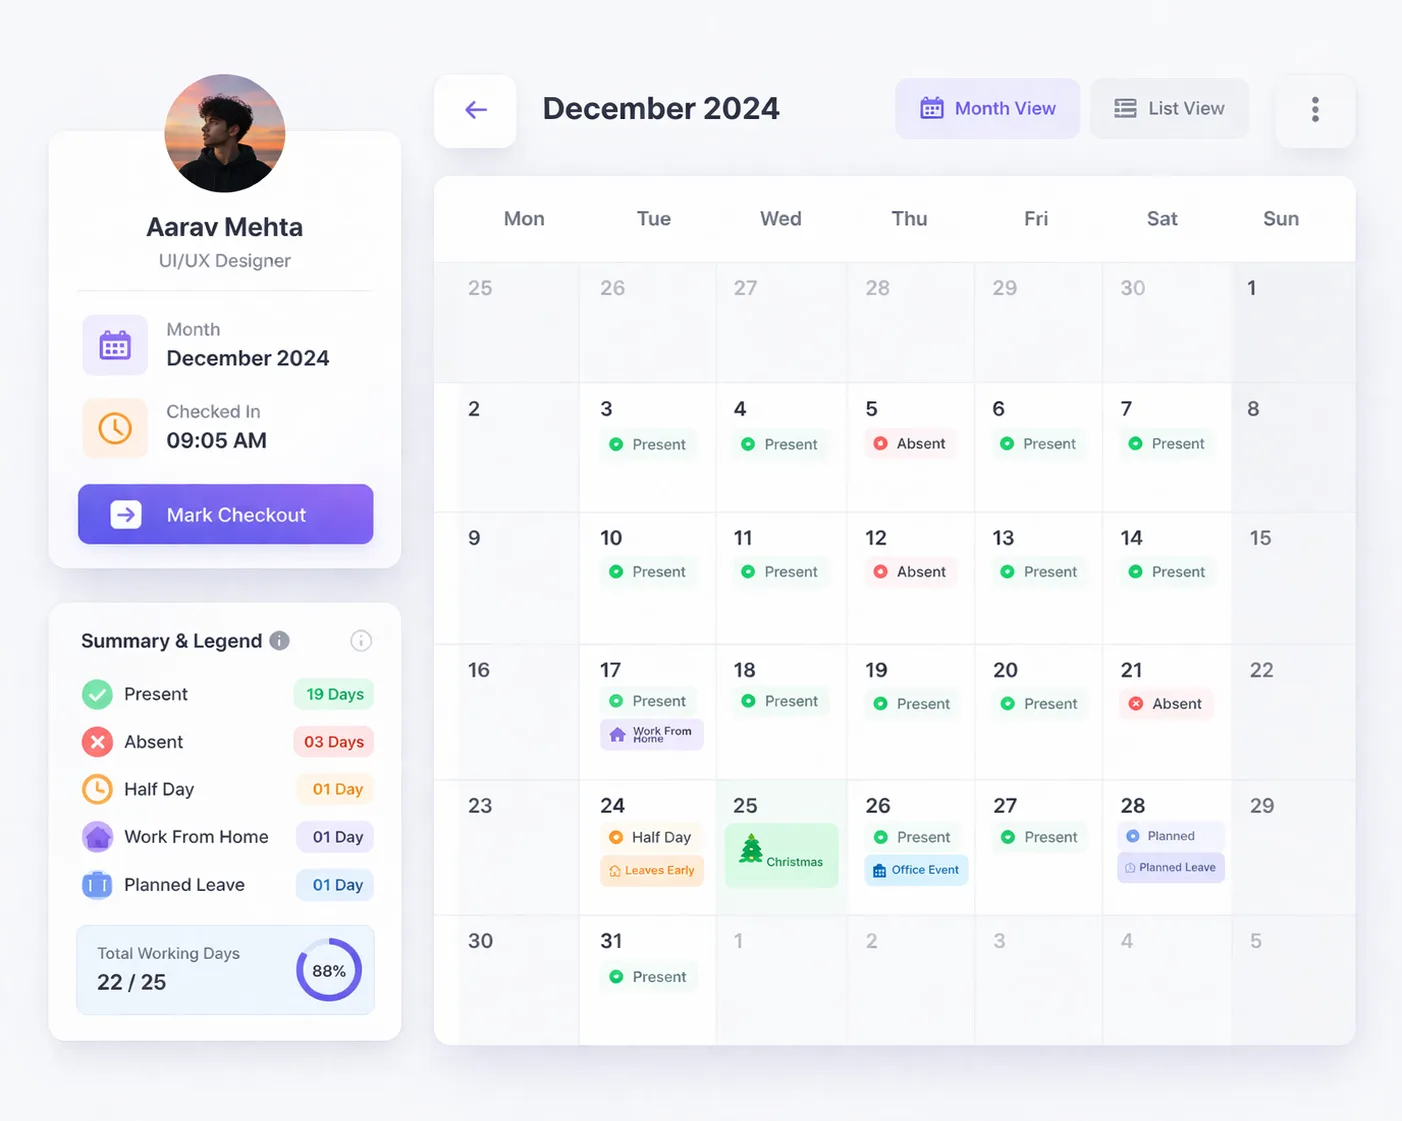Image resolution: width=1402 pixels, height=1121 pixels.
Task: Click the Work From Home house icon in legend
Action: click(x=96, y=837)
